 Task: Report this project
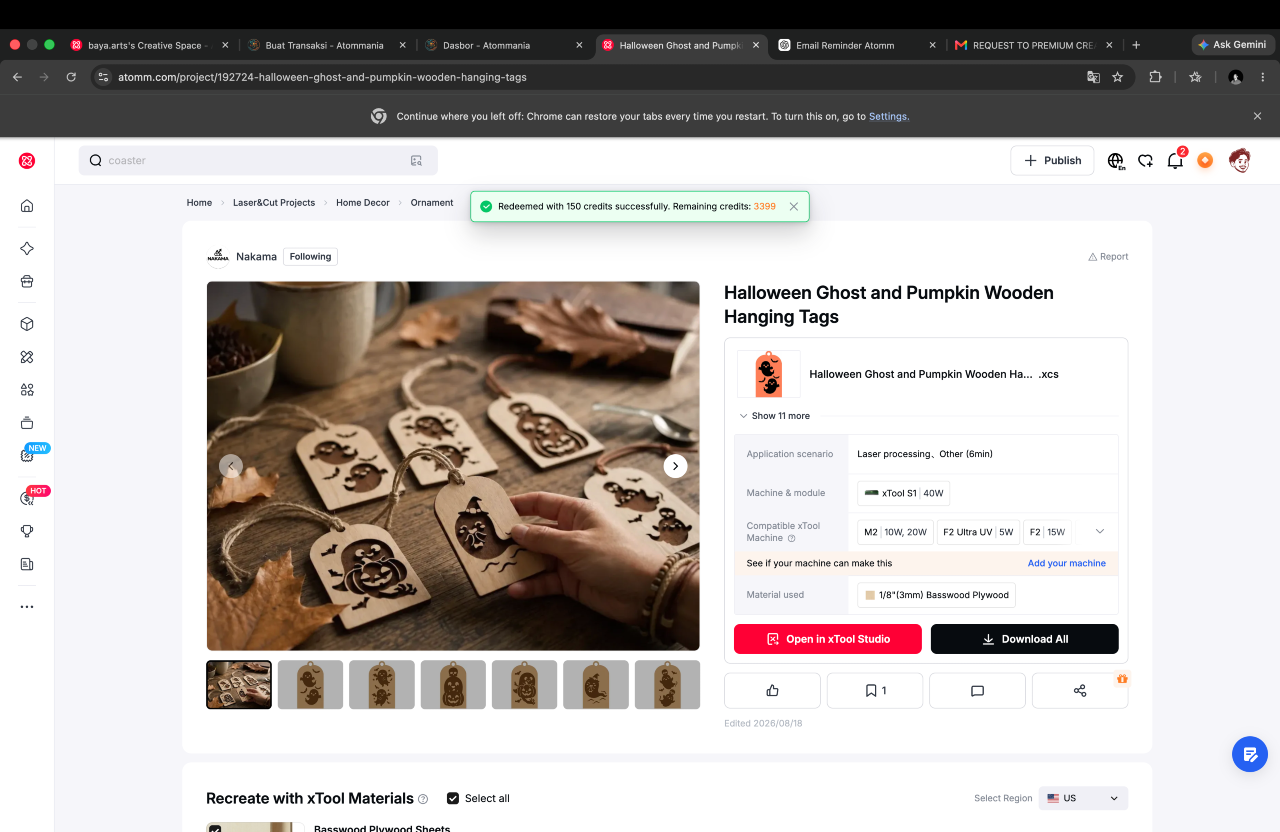pos(1108,257)
